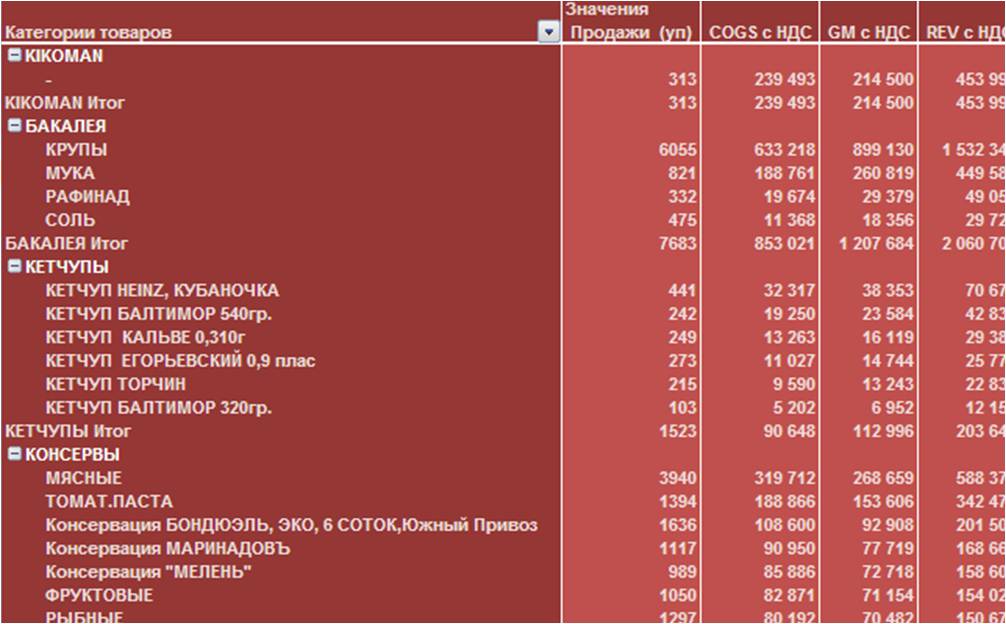The height and width of the screenshot is (624, 1006).
Task: Select the COGS с НДС column header
Action: 760,33
